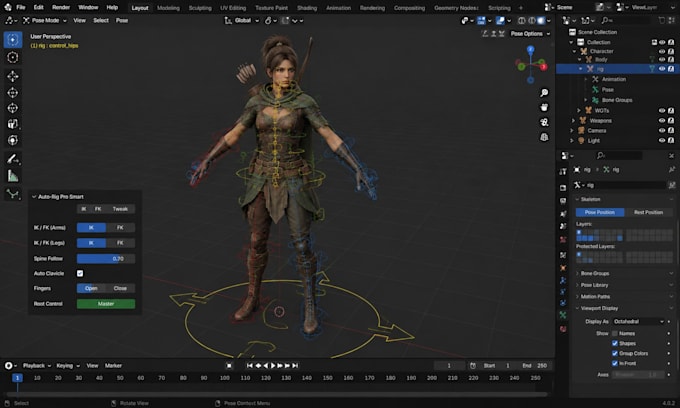
Task: Open the Pose menu in viewport header
Action: [x=121, y=20]
